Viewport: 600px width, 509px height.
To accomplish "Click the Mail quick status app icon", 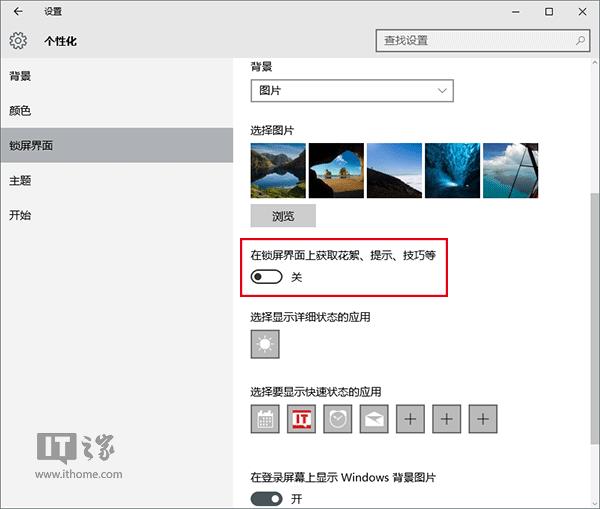I will click(x=376, y=420).
